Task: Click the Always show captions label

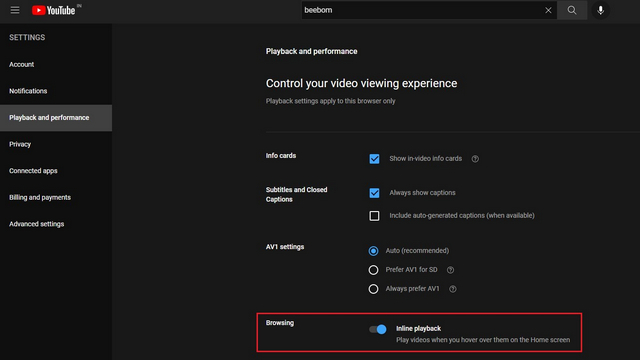Action: click(x=422, y=193)
